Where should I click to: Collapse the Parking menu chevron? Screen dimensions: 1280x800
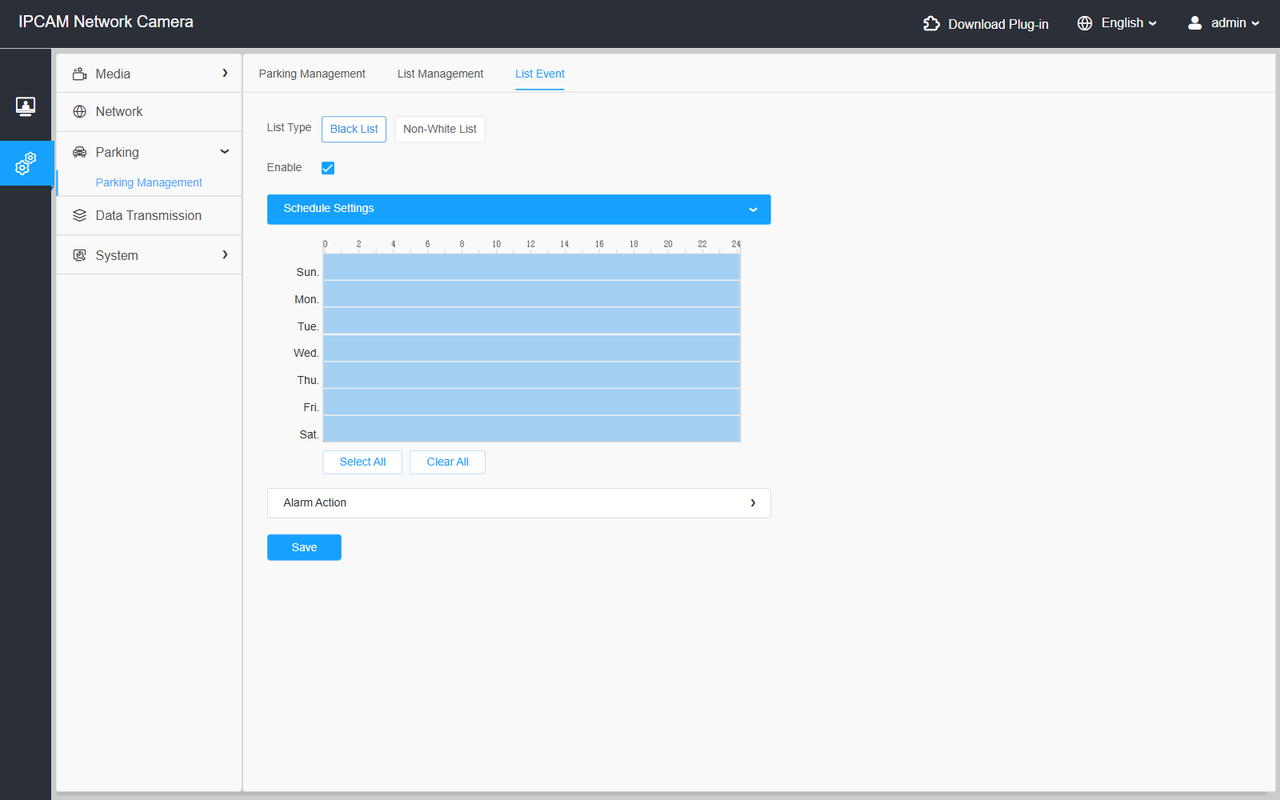[x=225, y=152]
